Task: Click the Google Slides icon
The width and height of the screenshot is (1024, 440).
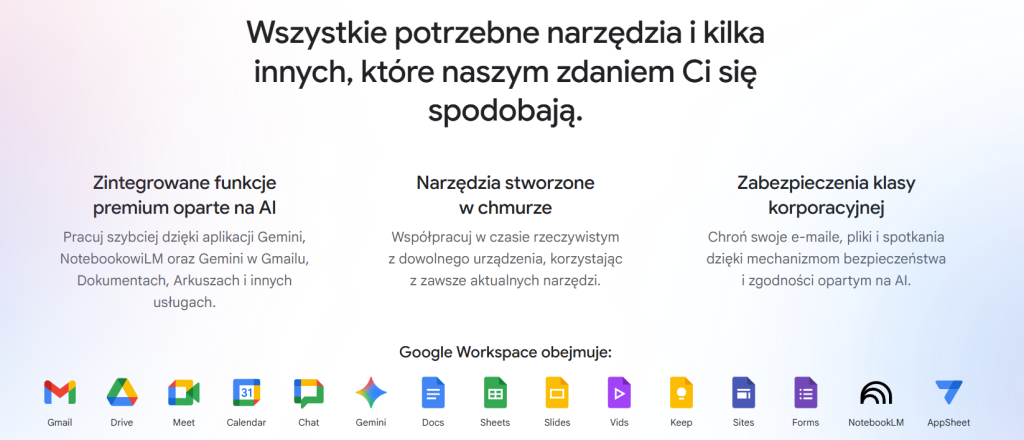Action: click(557, 392)
